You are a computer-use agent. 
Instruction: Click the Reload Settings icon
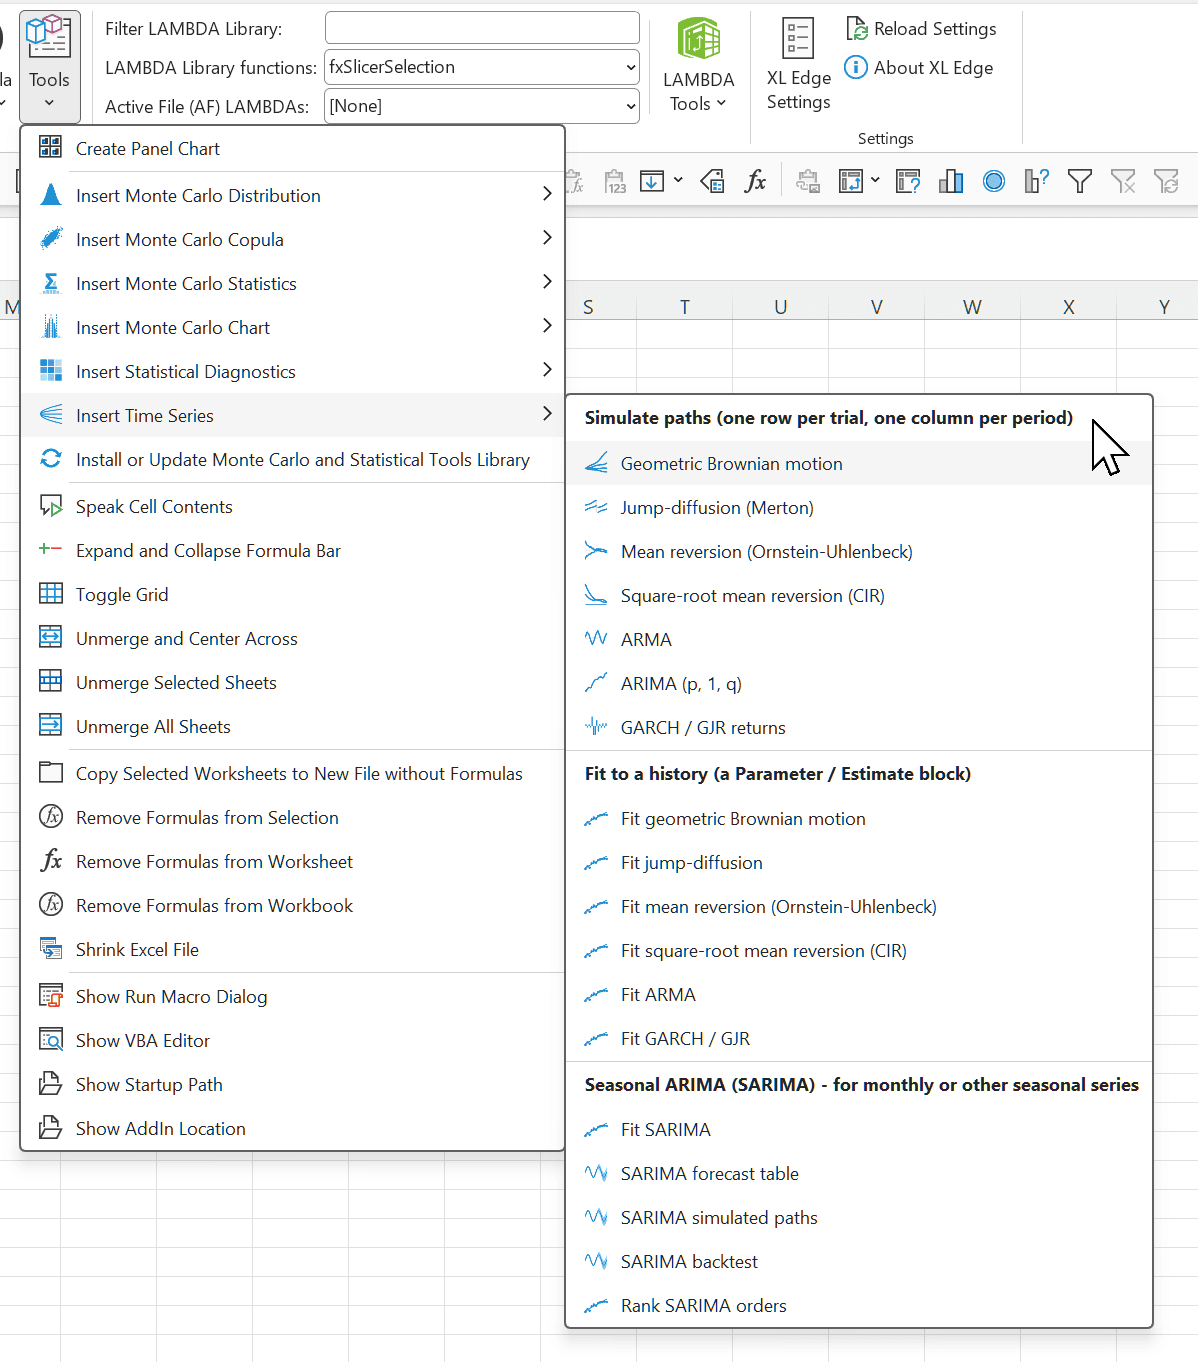click(856, 29)
